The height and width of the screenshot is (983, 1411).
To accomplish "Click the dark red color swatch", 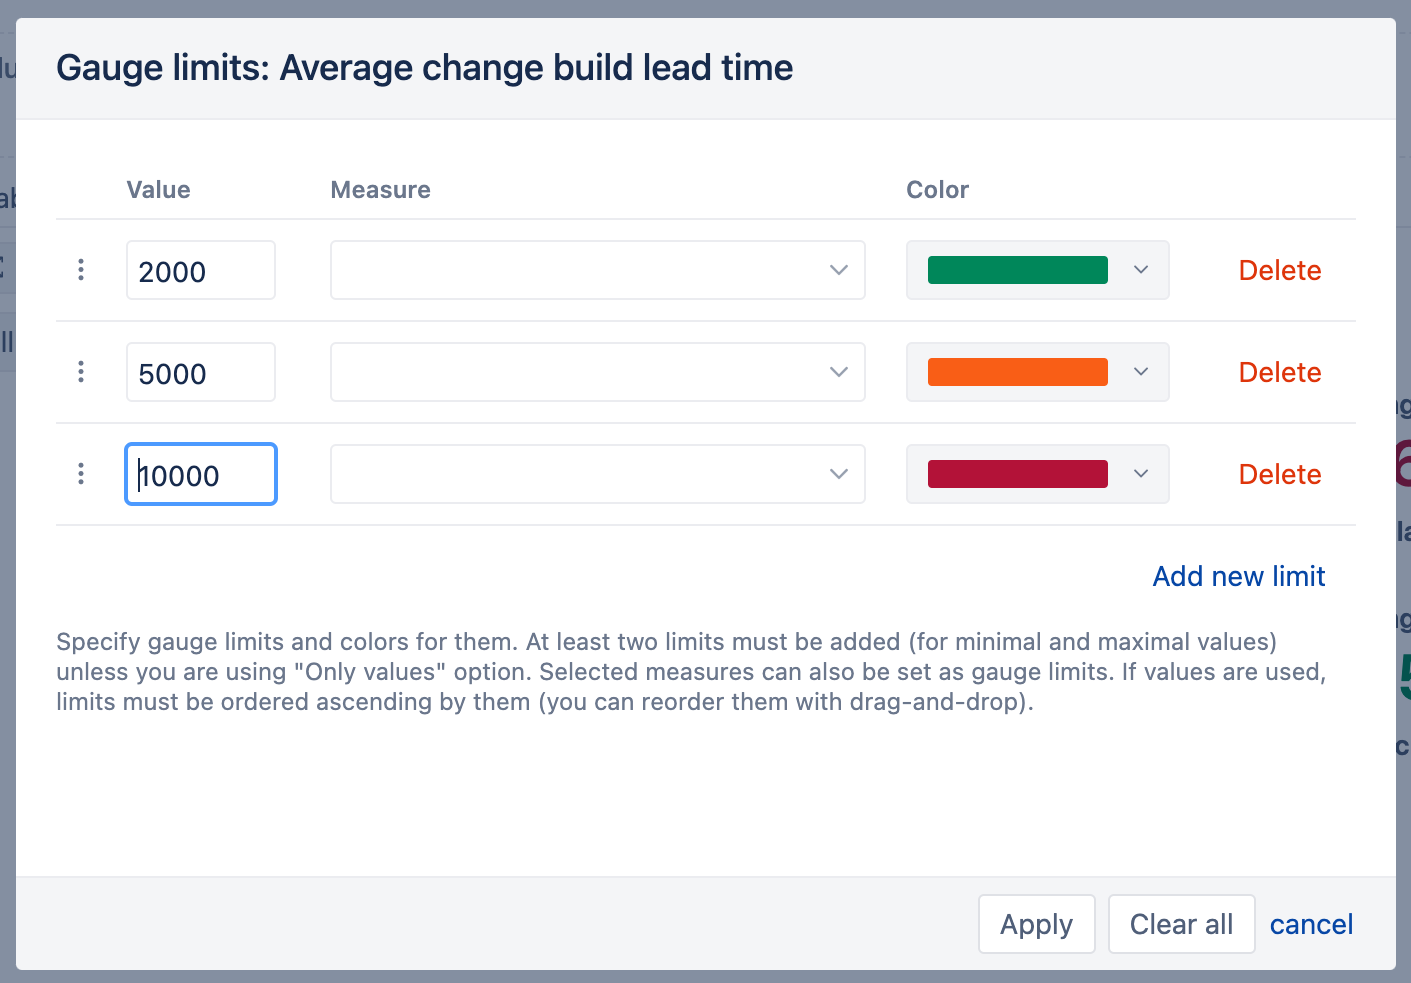I will 1017,474.
